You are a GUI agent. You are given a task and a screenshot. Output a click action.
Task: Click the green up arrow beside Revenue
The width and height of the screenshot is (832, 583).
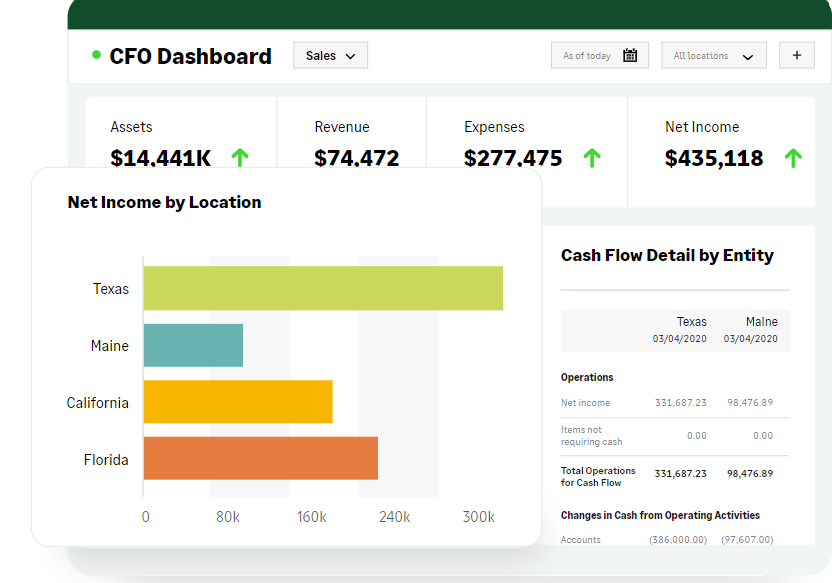coord(418,158)
